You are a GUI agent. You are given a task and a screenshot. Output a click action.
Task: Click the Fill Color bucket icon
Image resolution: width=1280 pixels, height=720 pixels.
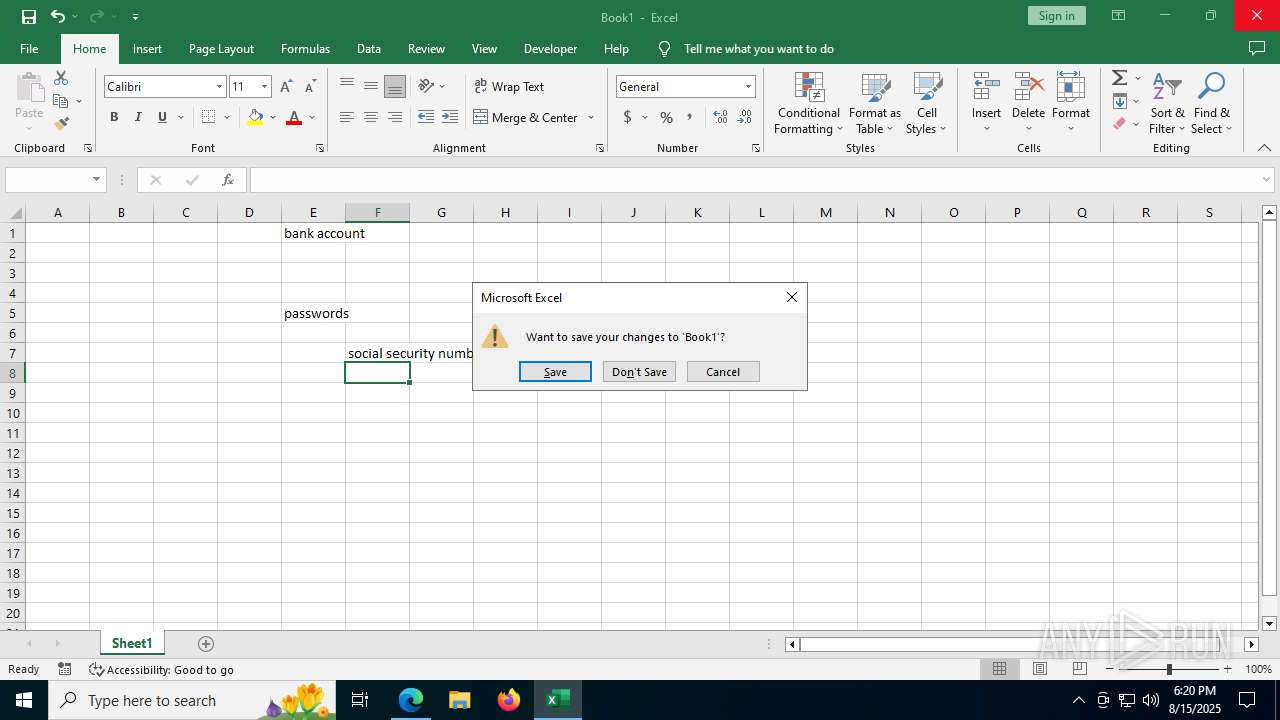pos(255,117)
